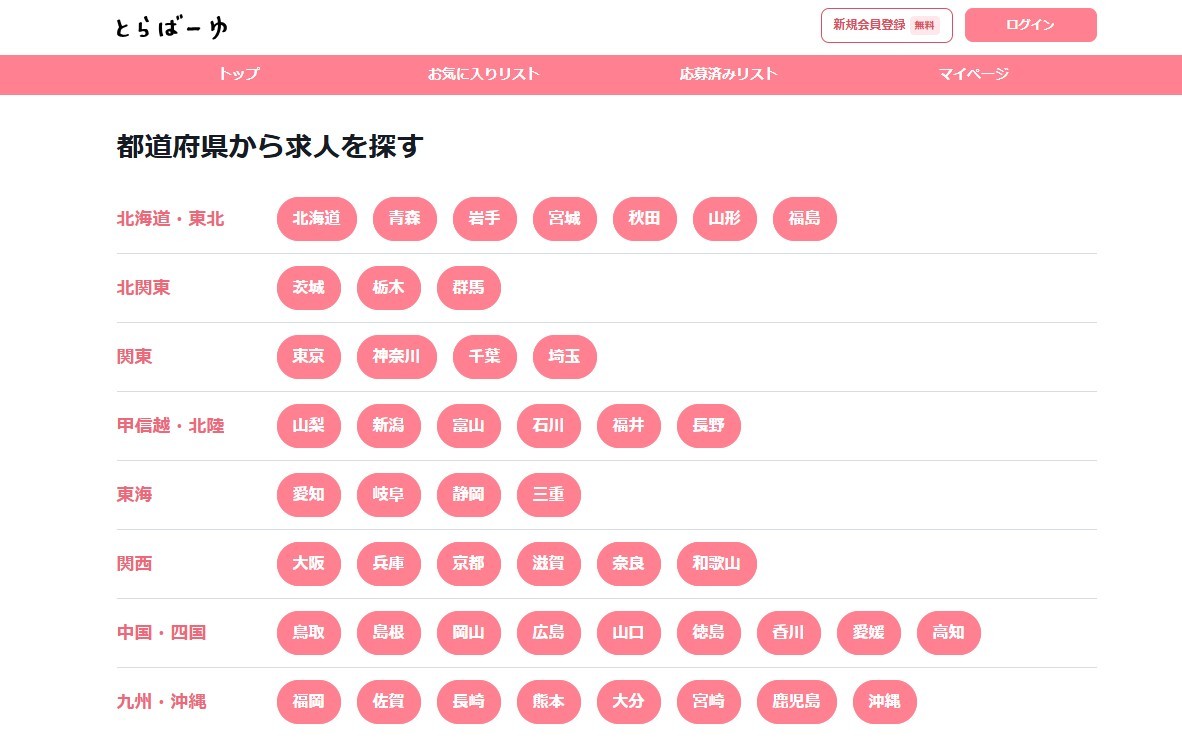Choose 山形 in the 北海道・東北 row

tap(724, 219)
